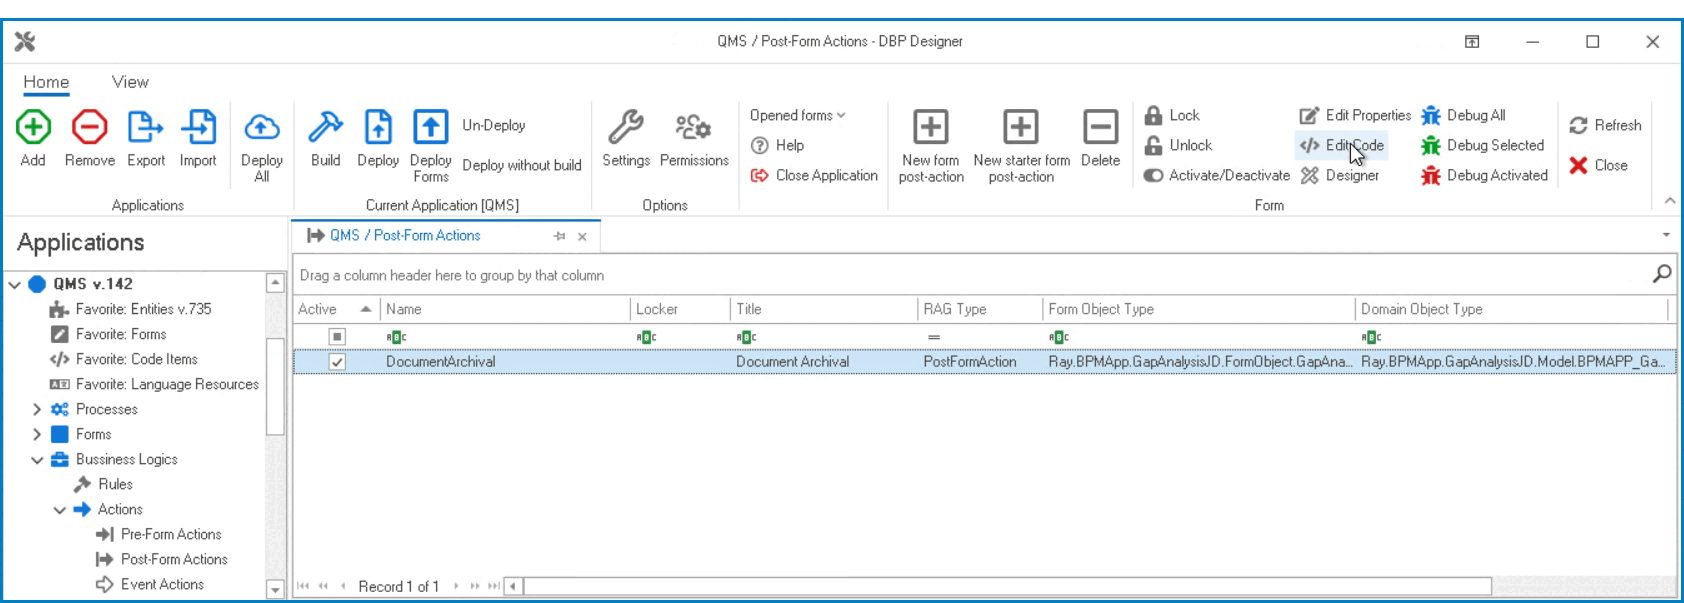Open Help from the ribbon
The image size is (1684, 603).
coord(777,145)
